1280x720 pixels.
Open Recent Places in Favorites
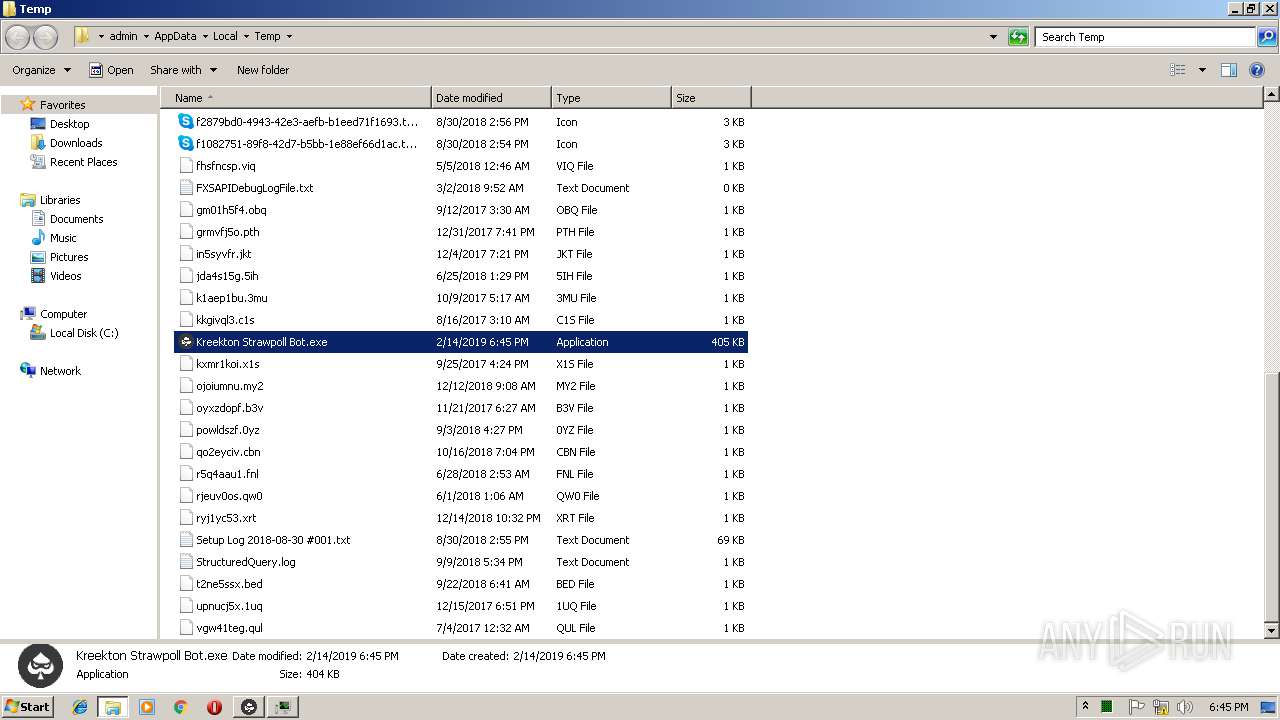pyautogui.click(x=83, y=162)
